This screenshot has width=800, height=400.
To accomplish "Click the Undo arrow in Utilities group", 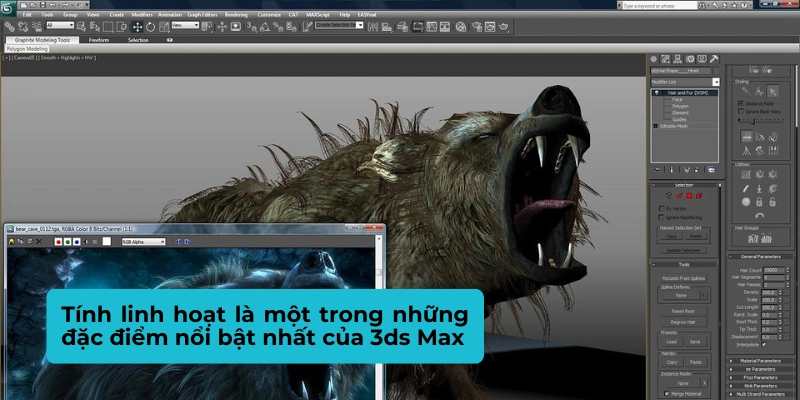I will pos(760,215).
